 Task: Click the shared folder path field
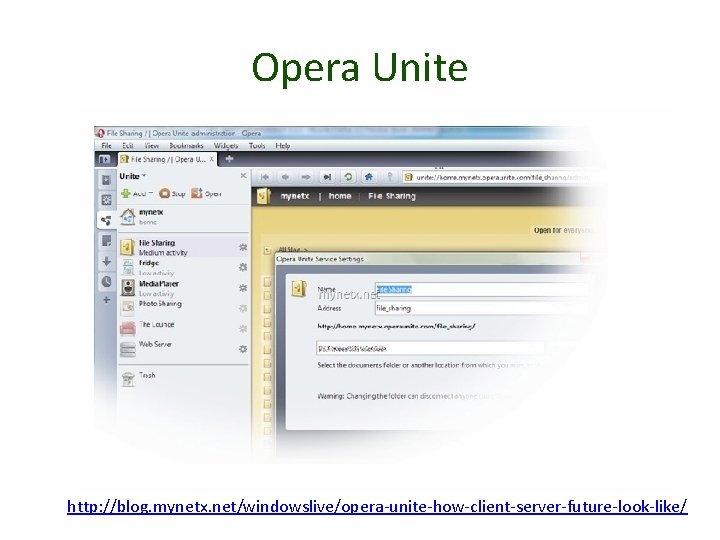430,349
